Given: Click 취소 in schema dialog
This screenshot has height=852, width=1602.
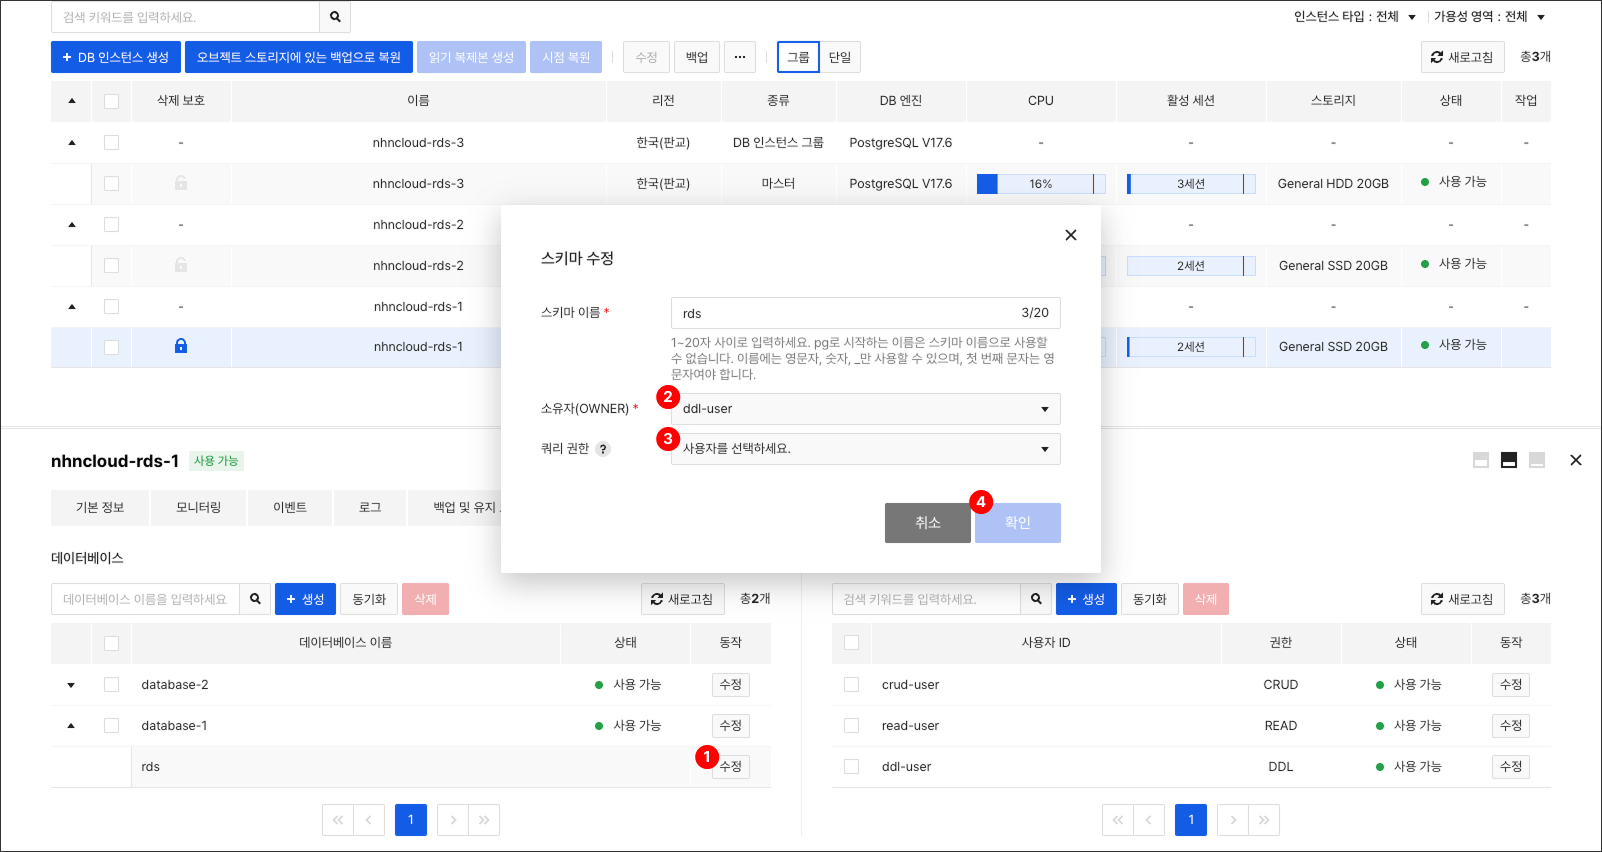Looking at the screenshot, I should point(928,523).
